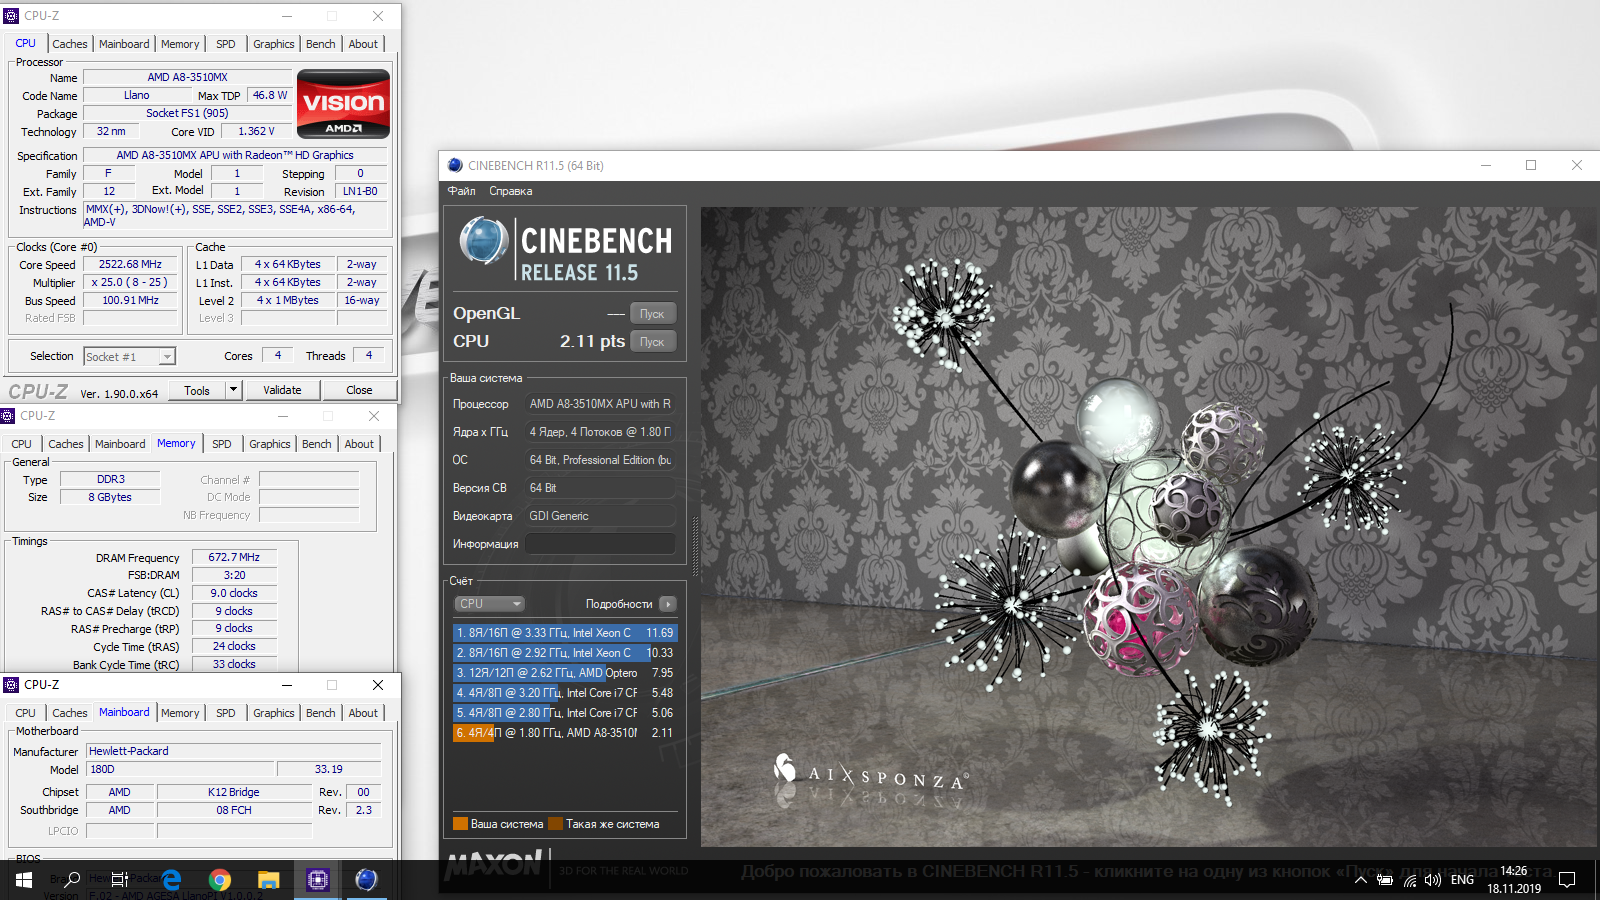1600x900 pixels.
Task: Select ranking row 3 AMD Opteron 7.95
Action: coord(565,673)
